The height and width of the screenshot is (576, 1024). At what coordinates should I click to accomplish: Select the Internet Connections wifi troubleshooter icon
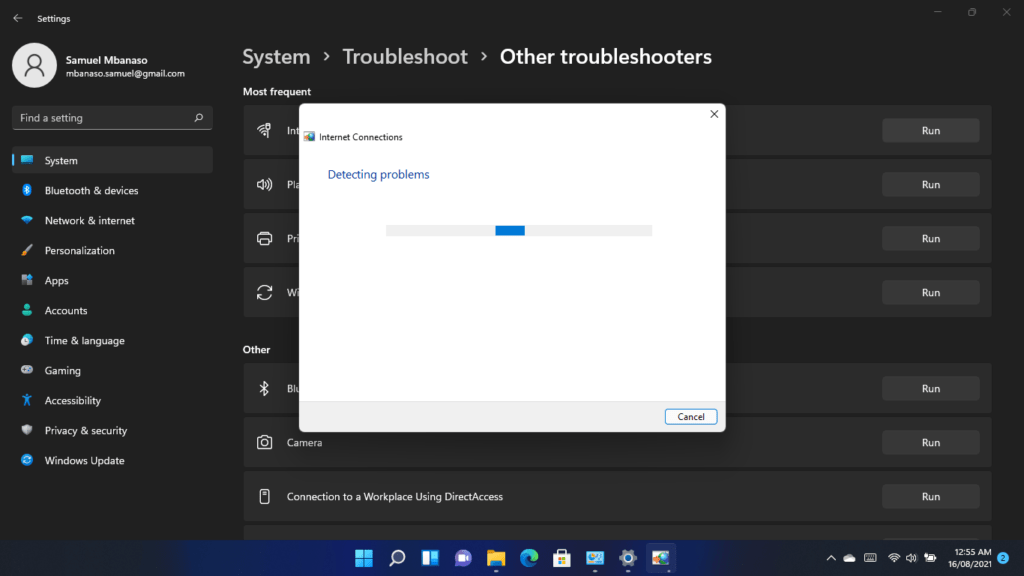pos(263,130)
